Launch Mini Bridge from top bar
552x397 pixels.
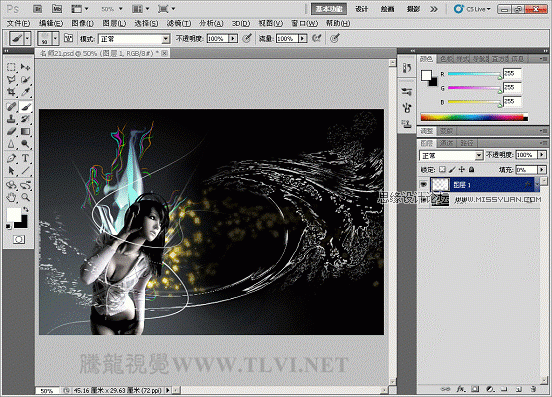(x=57, y=9)
